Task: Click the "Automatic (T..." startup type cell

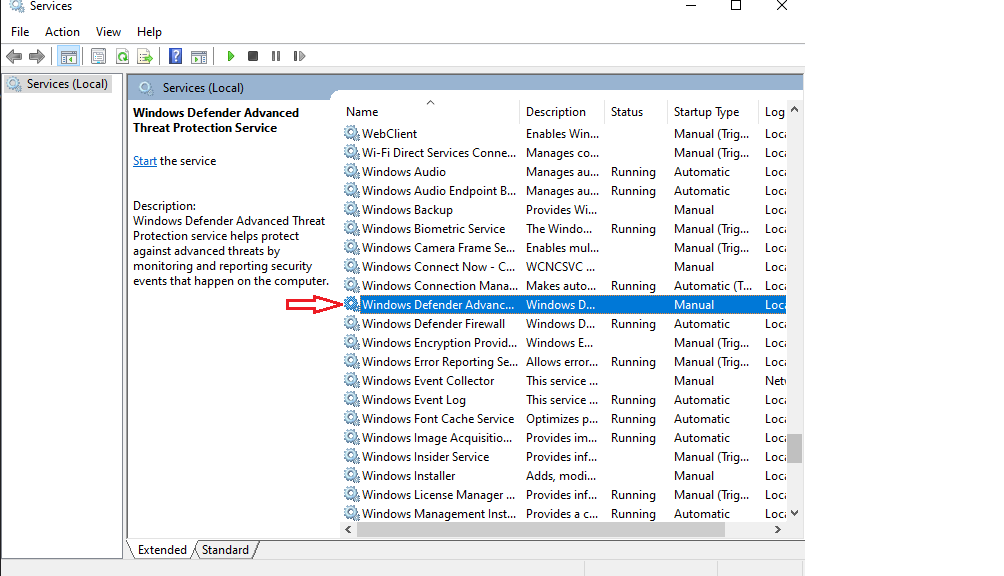Action: tap(713, 285)
